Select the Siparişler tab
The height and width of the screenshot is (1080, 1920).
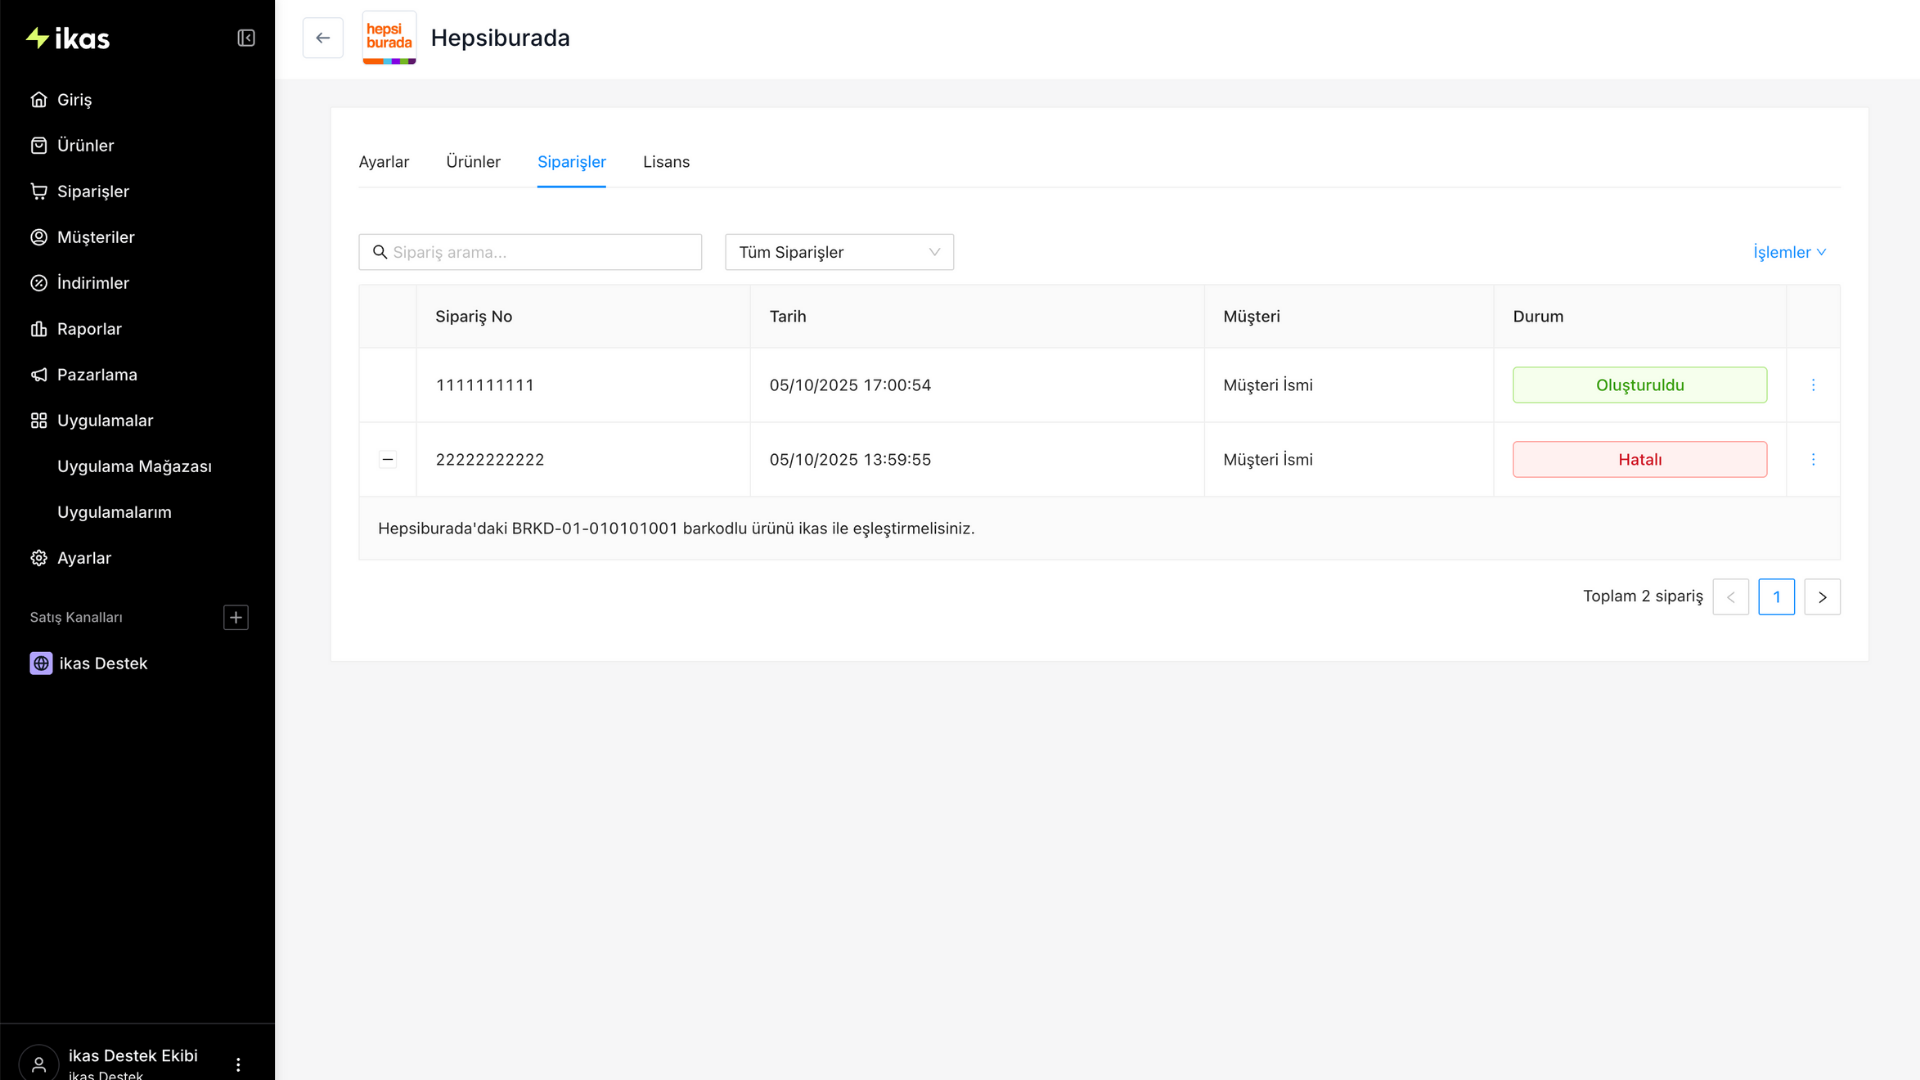click(572, 162)
